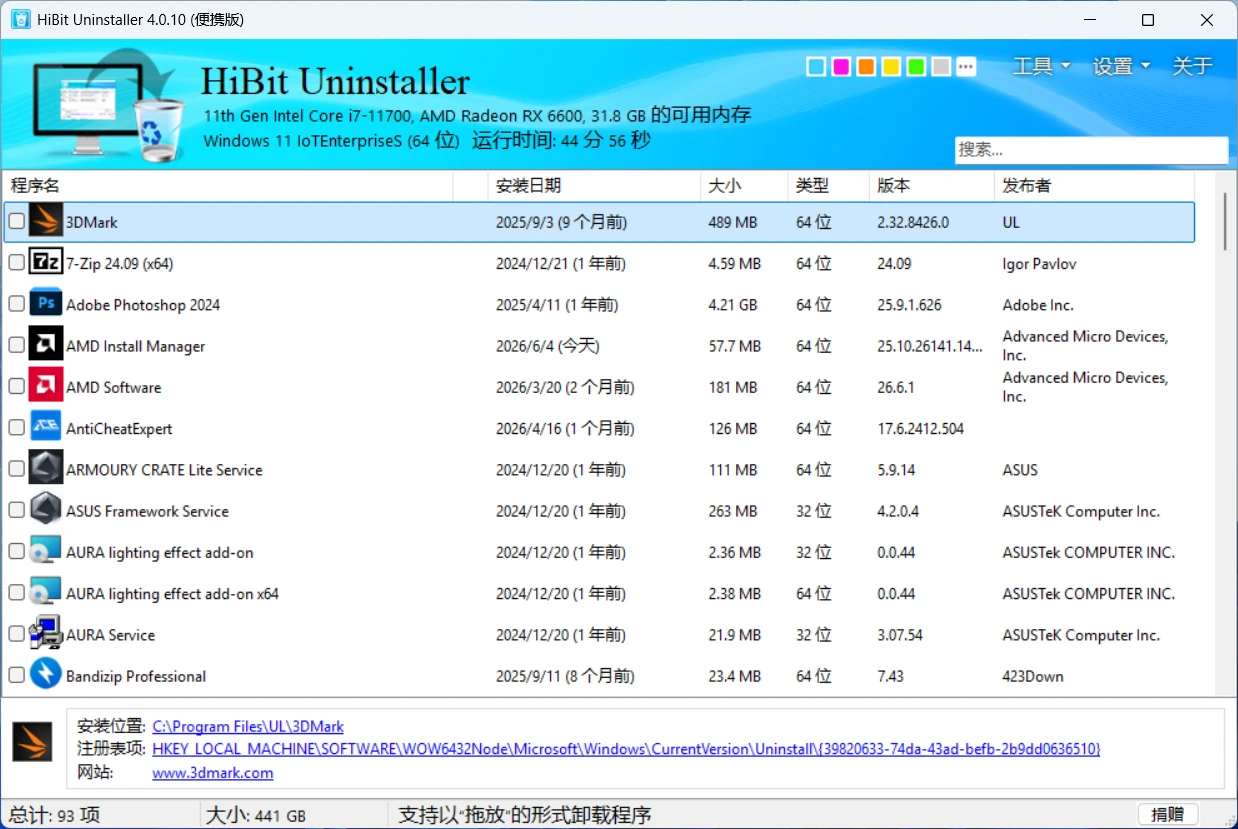Open the www.3dmark.com website link
This screenshot has width=1238, height=829.
click(213, 773)
